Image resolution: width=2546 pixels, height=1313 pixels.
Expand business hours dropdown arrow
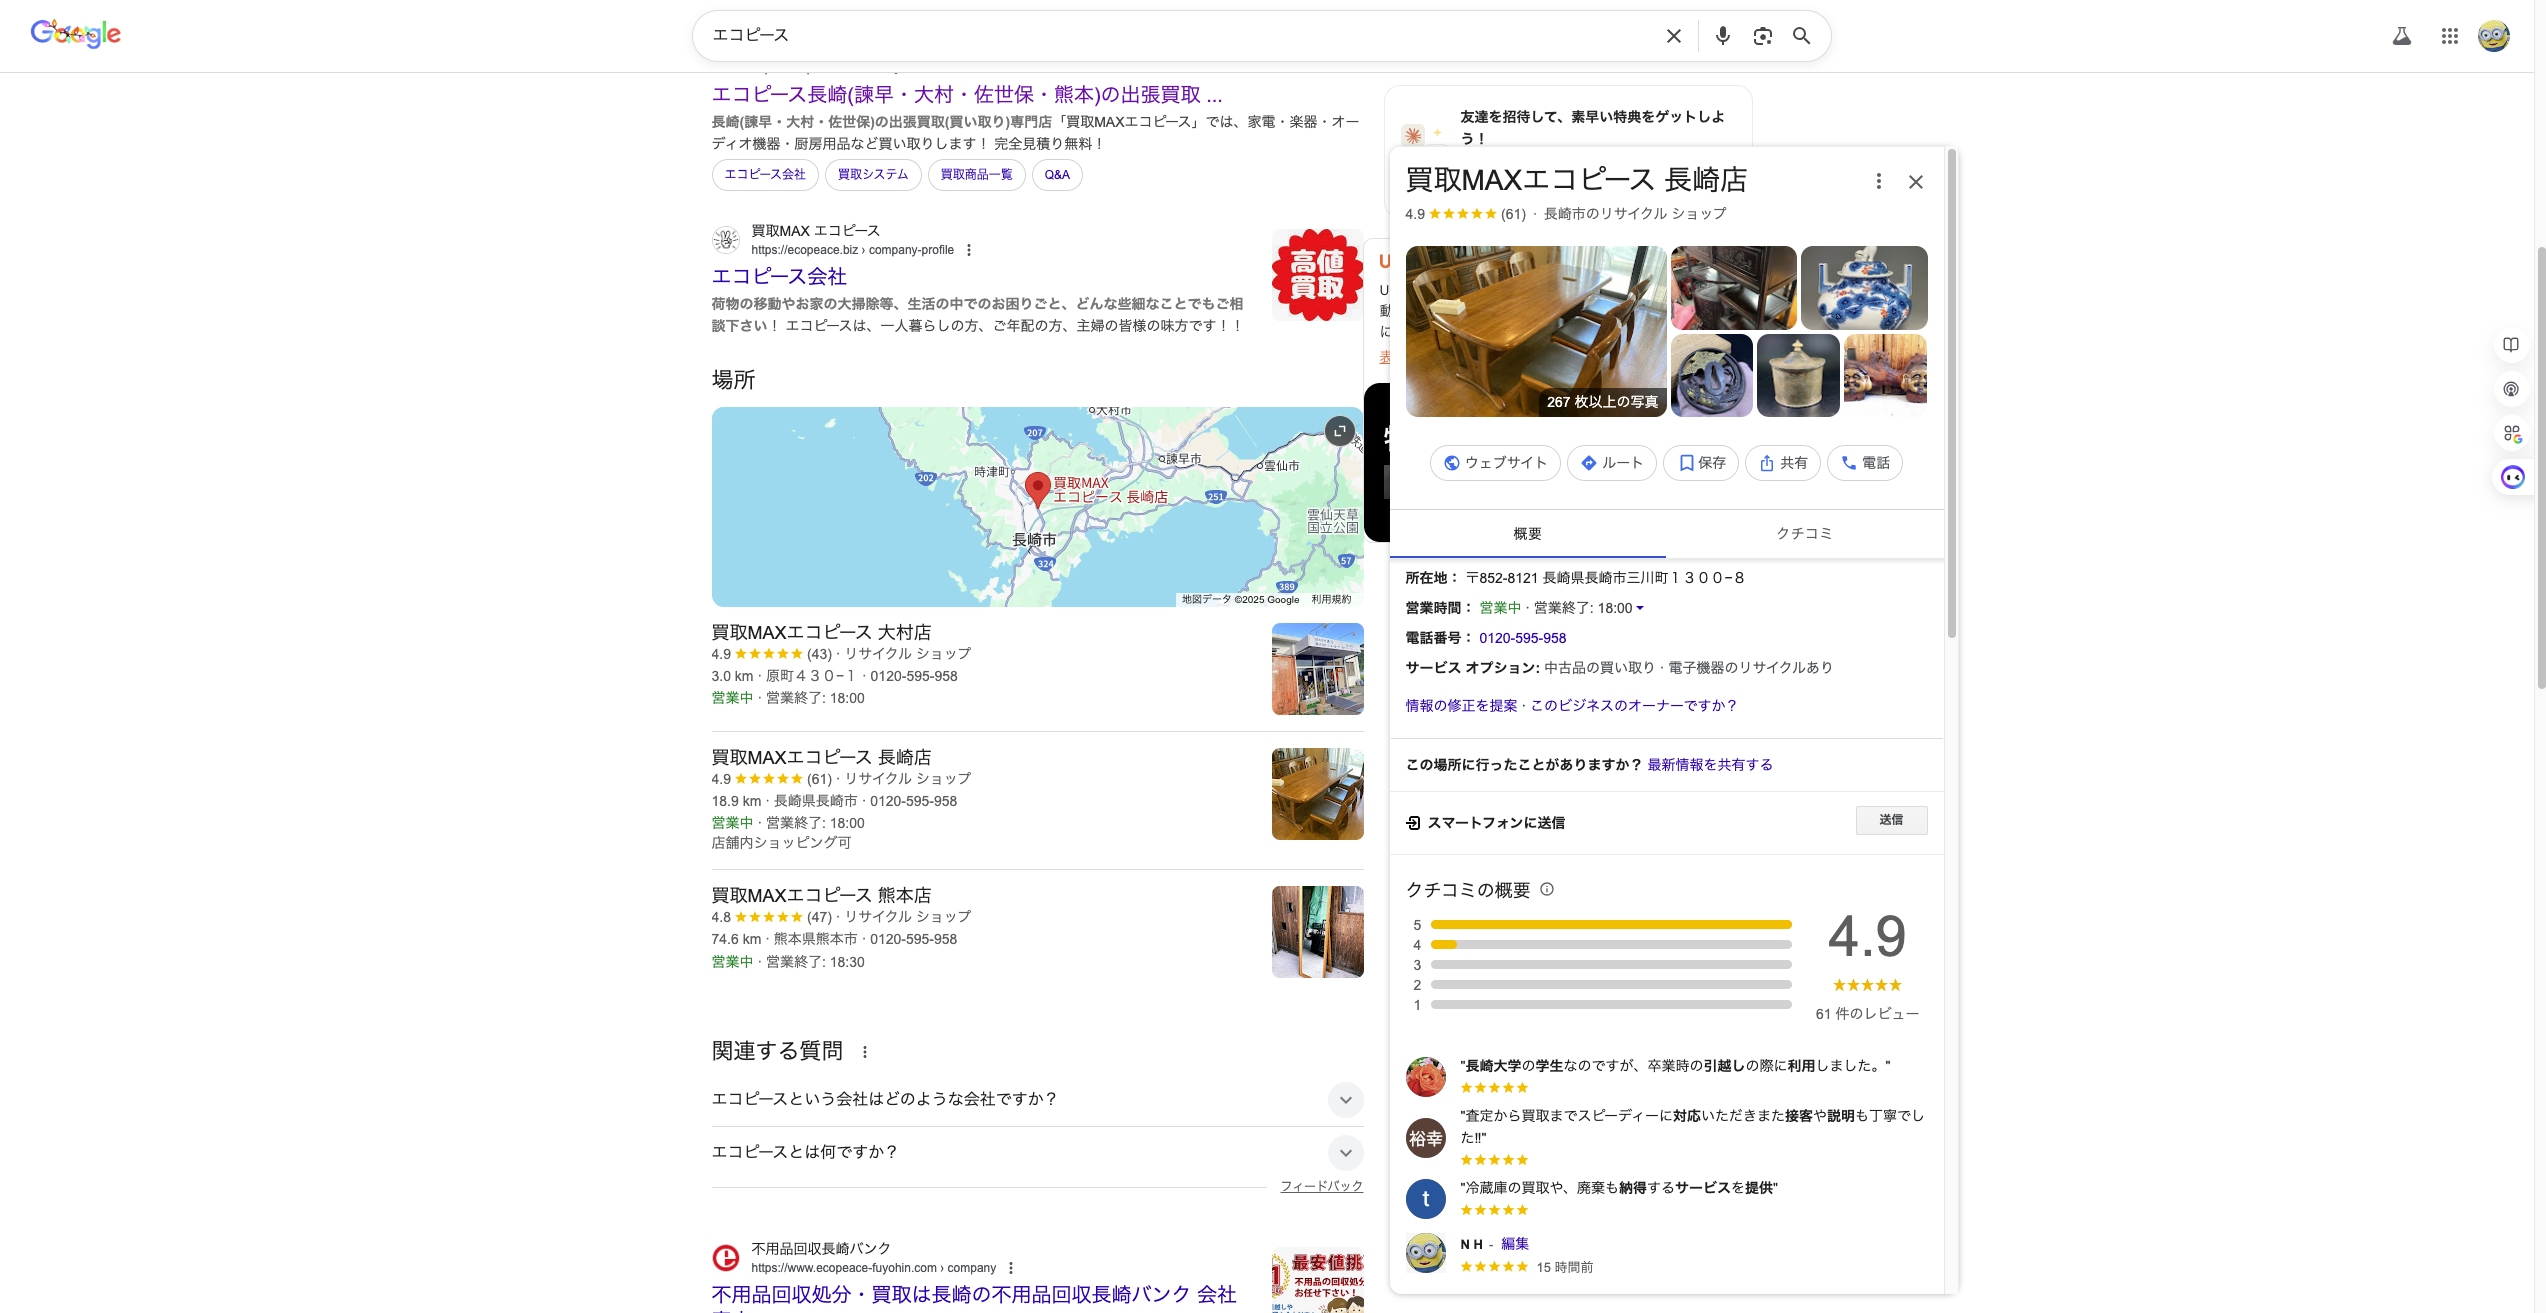pos(1640,608)
